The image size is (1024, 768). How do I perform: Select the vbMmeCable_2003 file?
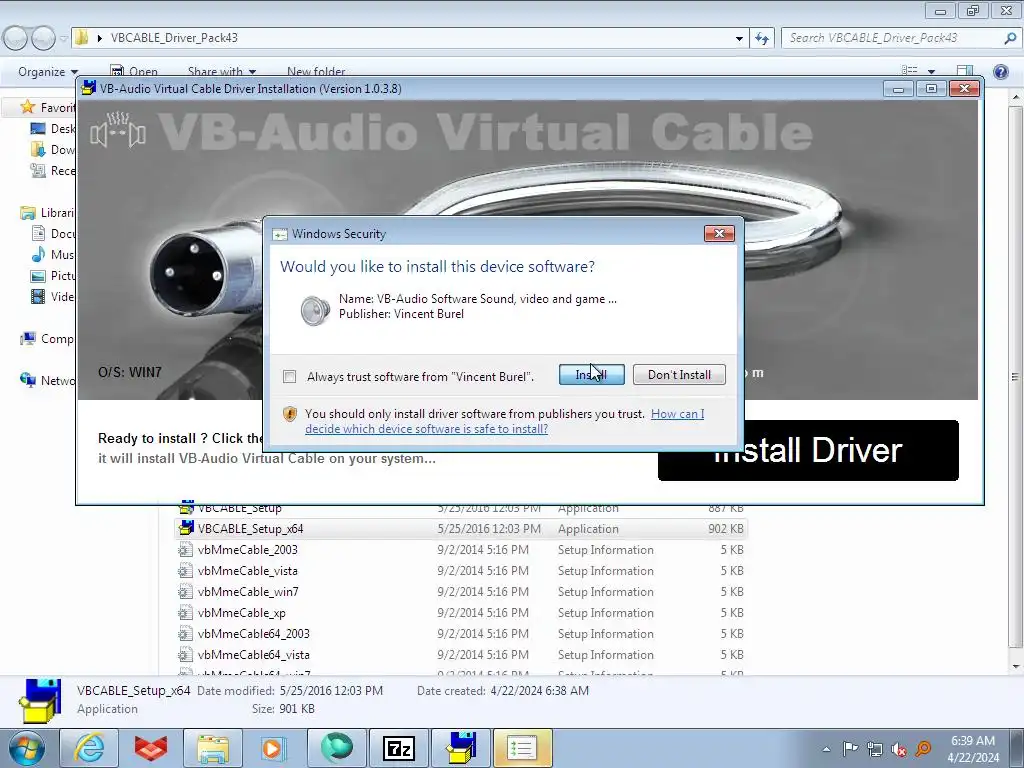click(x=460, y=550)
